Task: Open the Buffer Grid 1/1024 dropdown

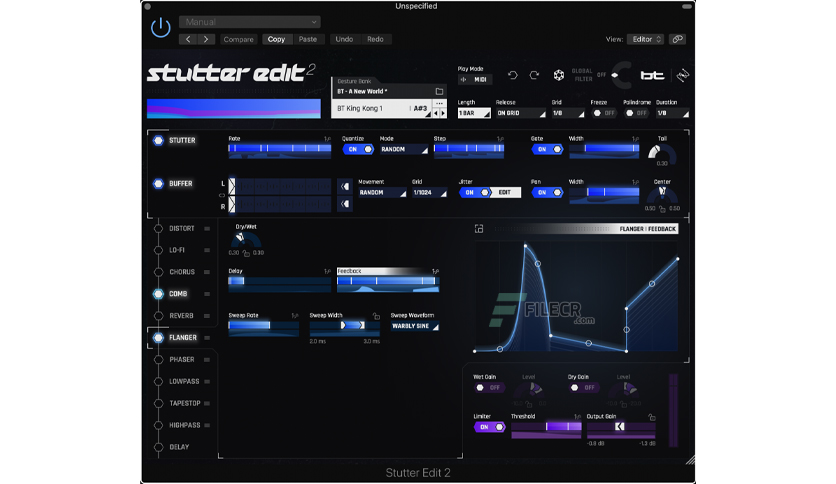Action: pyautogui.click(x=429, y=192)
